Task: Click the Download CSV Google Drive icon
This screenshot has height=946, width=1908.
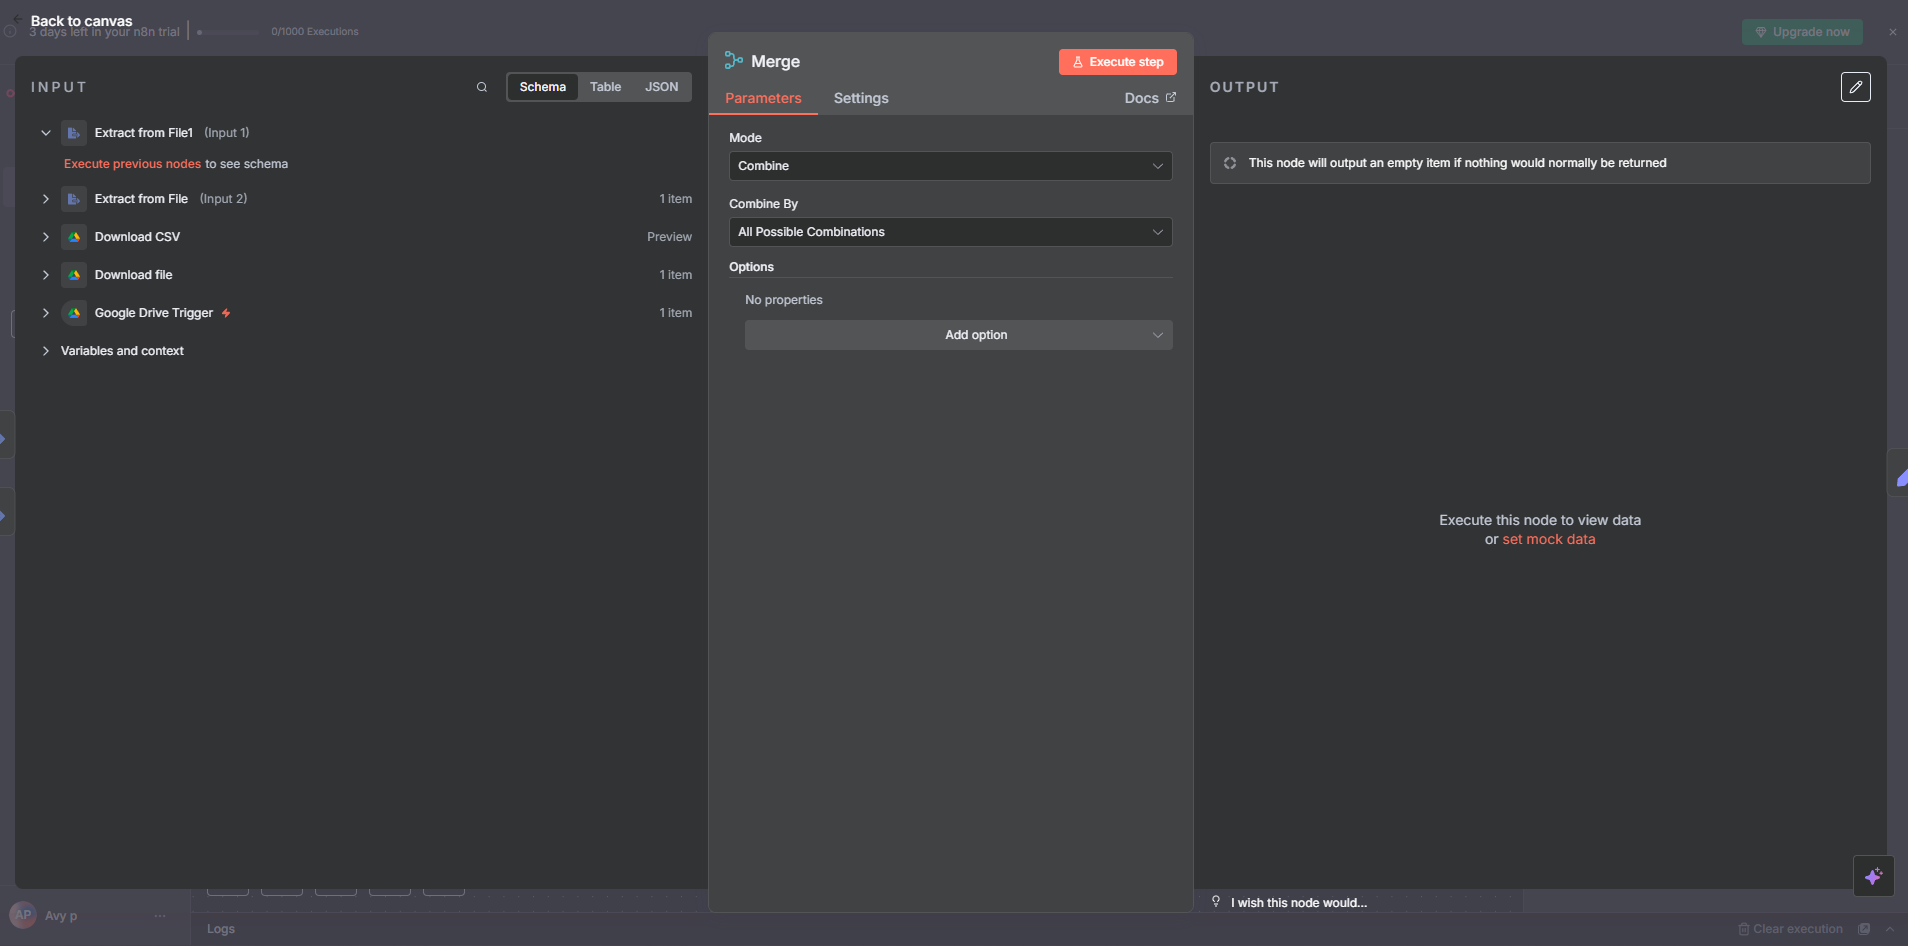Action: [74, 237]
